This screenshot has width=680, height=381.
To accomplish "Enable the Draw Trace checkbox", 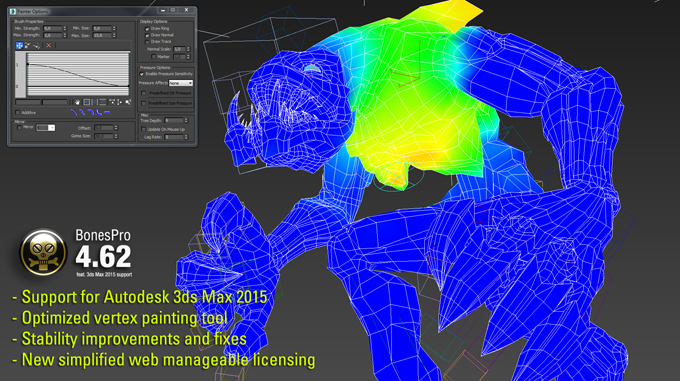I will [147, 42].
